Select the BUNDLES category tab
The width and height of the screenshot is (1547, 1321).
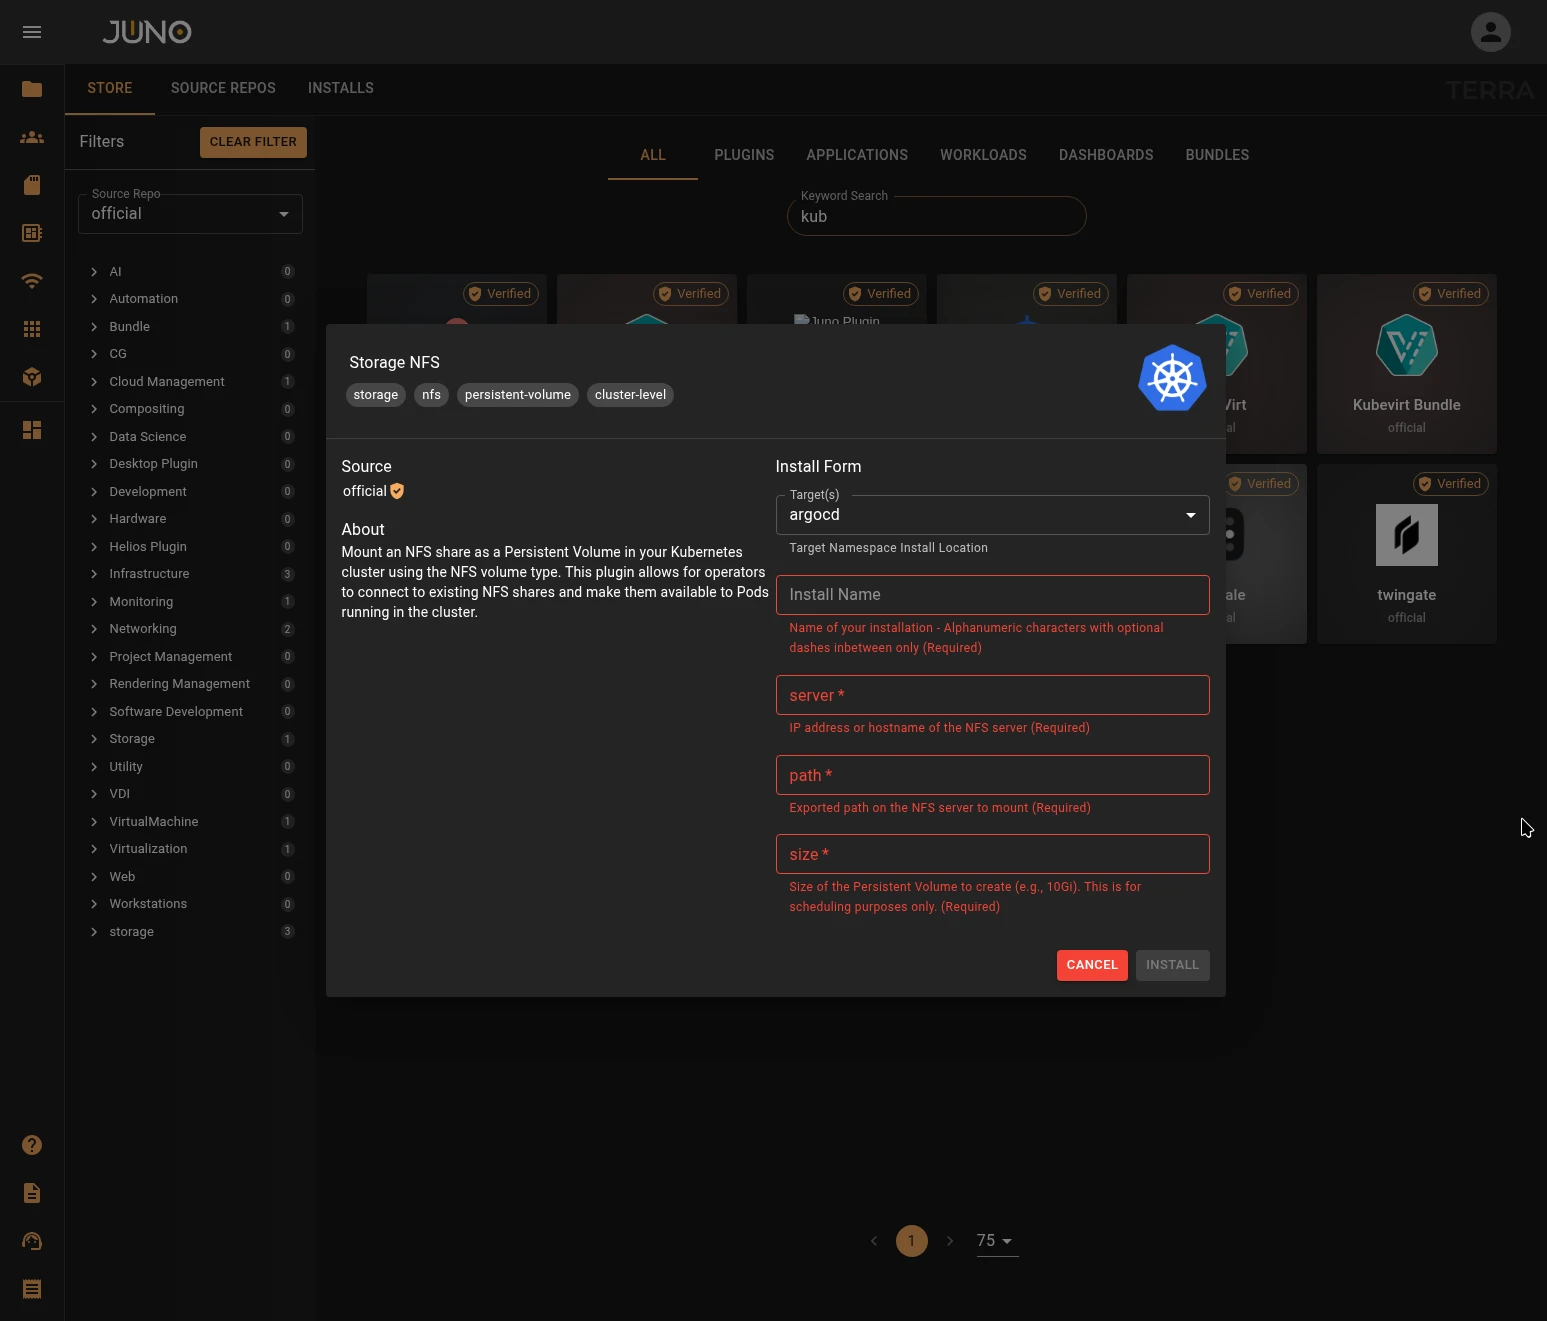tap(1217, 155)
